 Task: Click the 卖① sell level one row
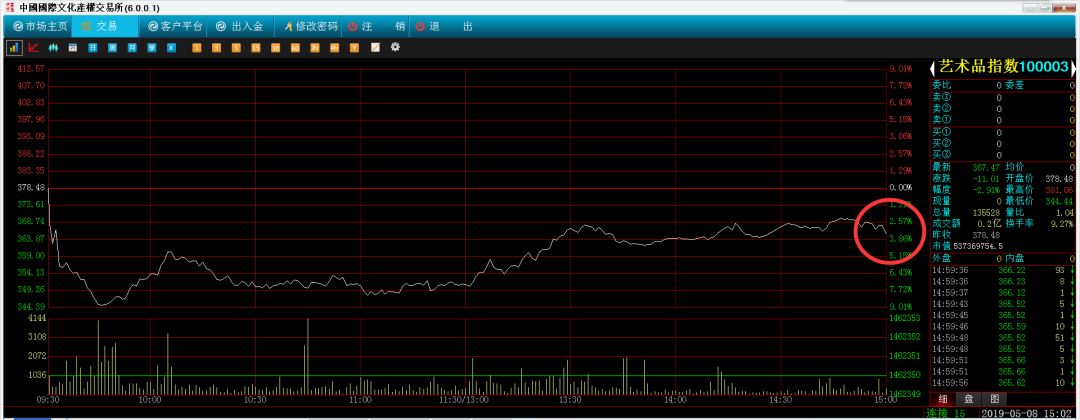pos(1003,120)
